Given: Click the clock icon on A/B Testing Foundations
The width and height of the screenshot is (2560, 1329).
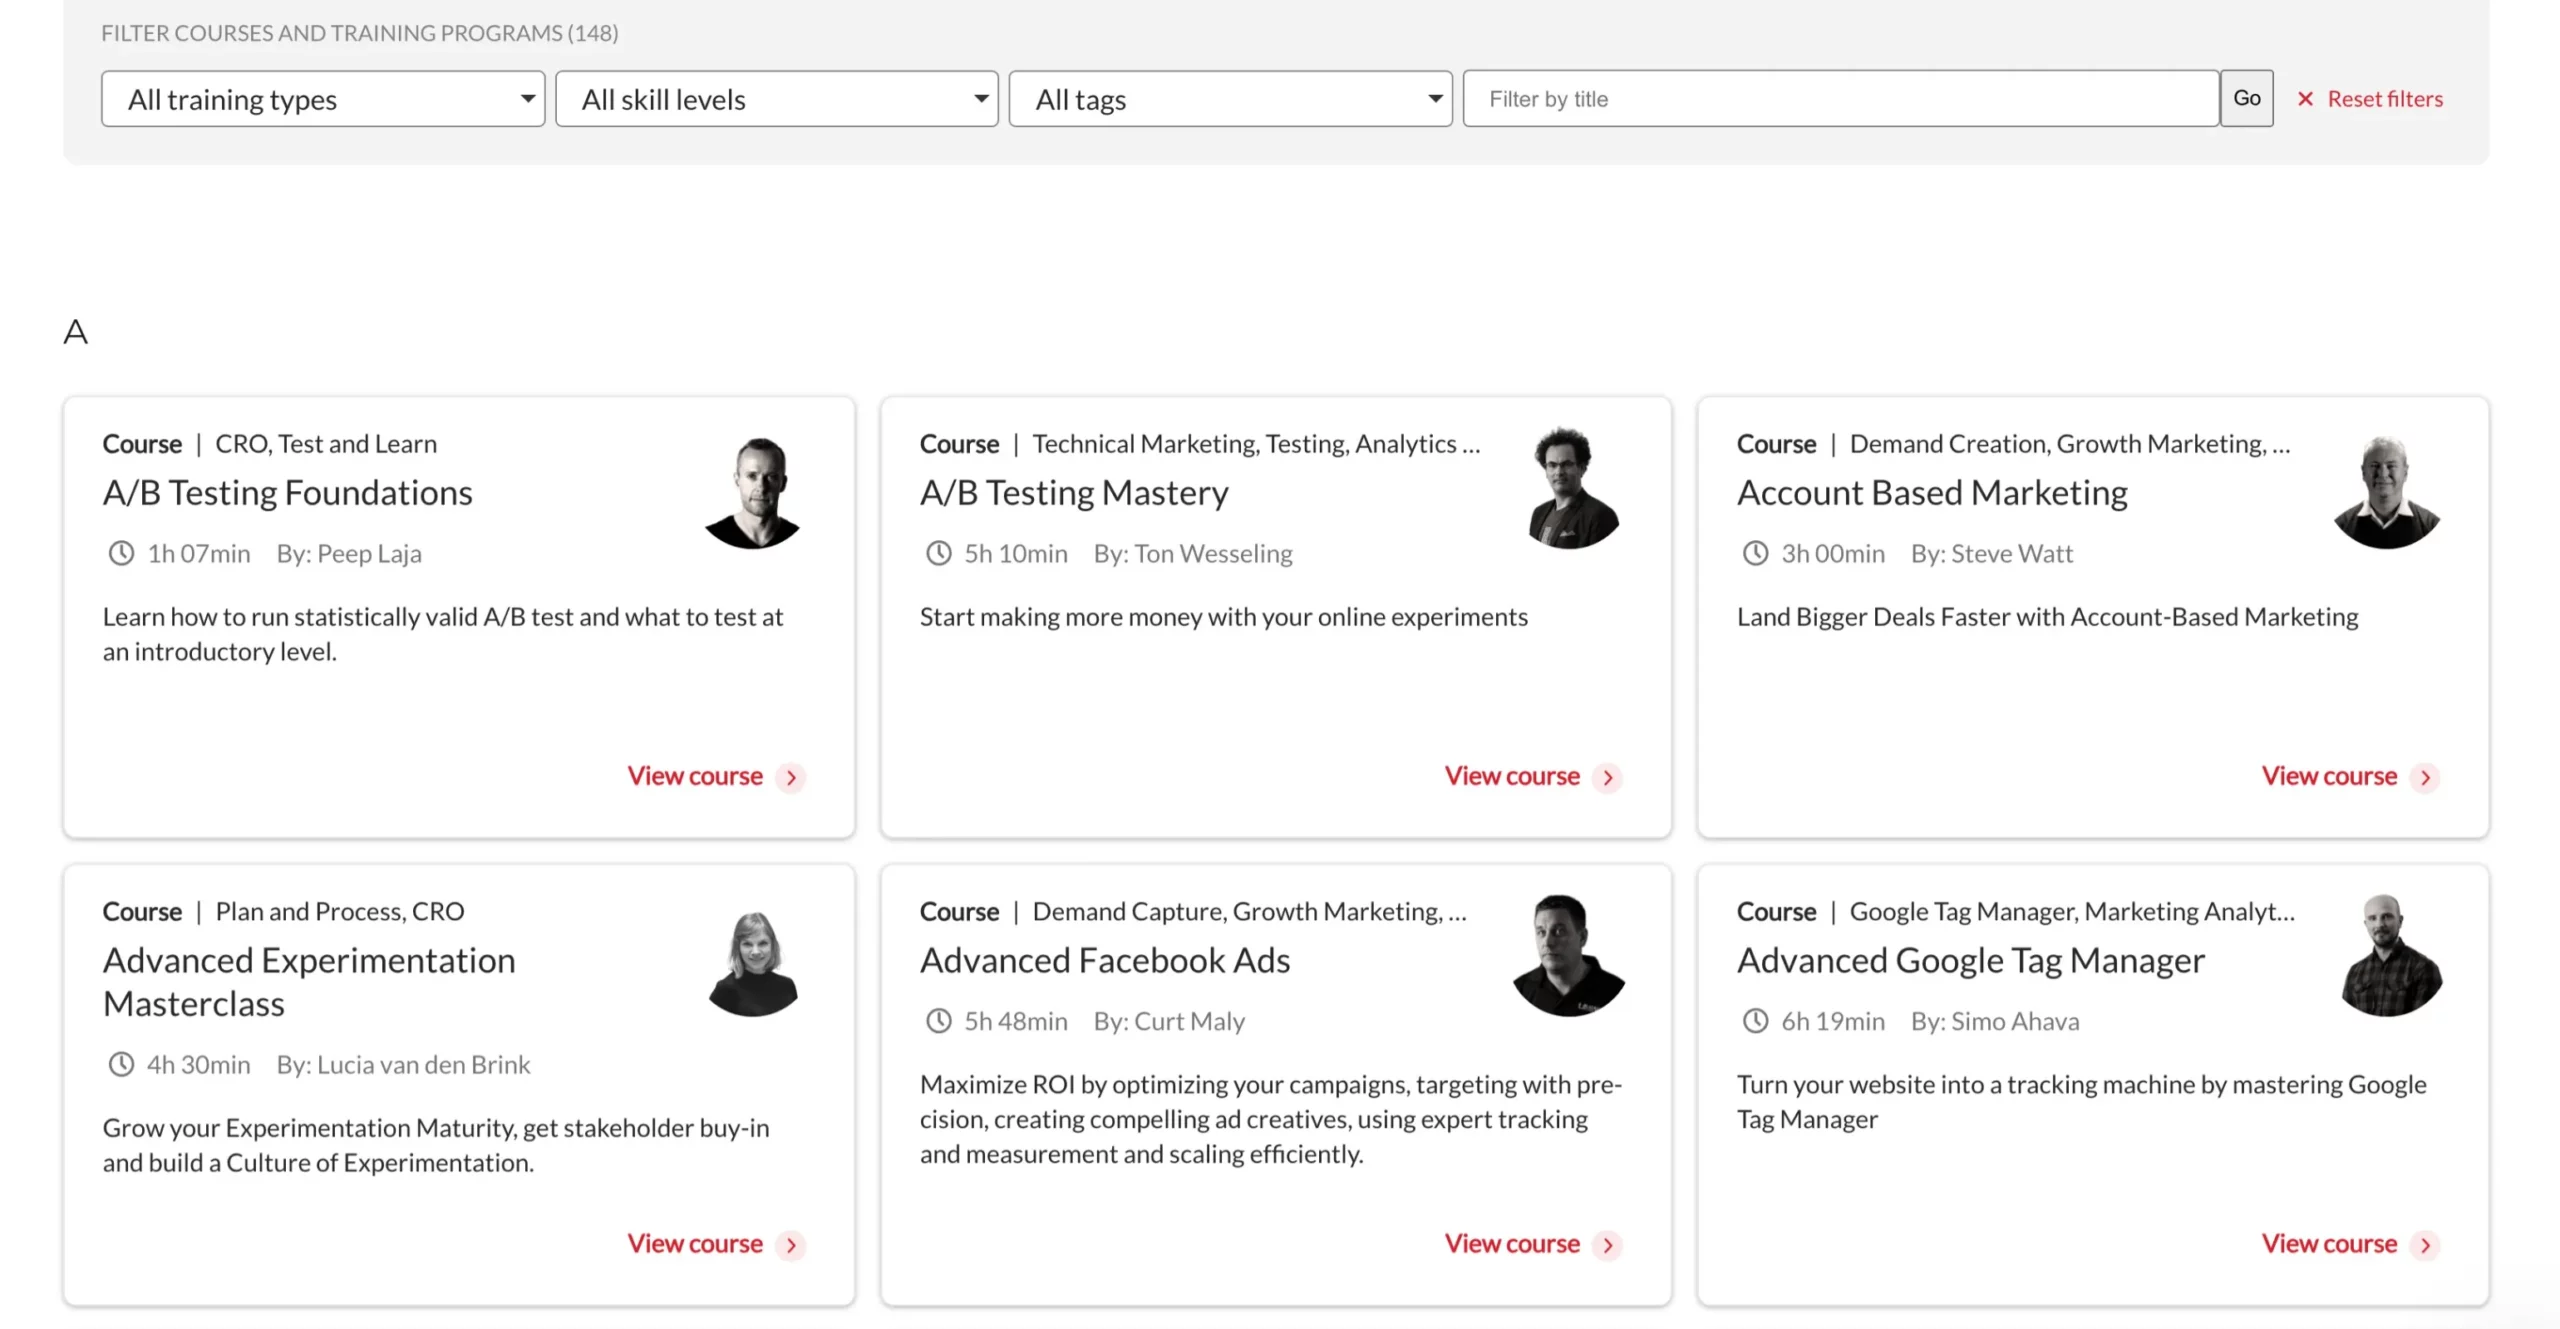Looking at the screenshot, I should 120,552.
